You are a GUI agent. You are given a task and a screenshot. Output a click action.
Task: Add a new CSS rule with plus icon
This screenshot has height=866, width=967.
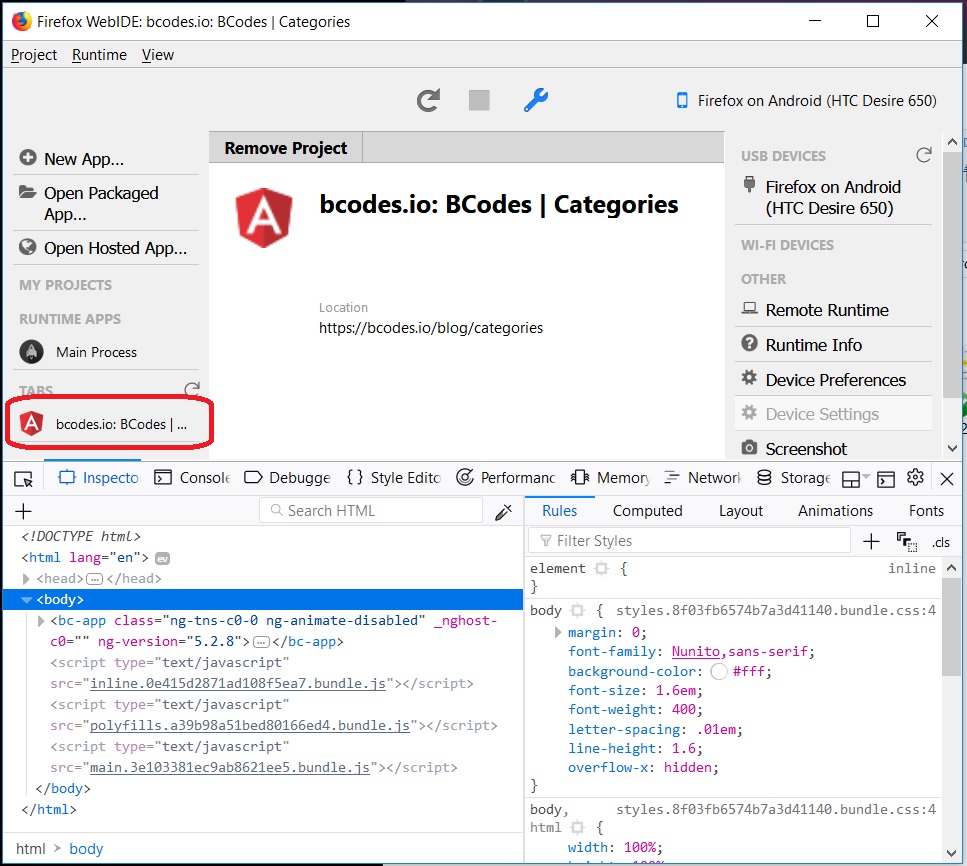pyautogui.click(x=871, y=542)
